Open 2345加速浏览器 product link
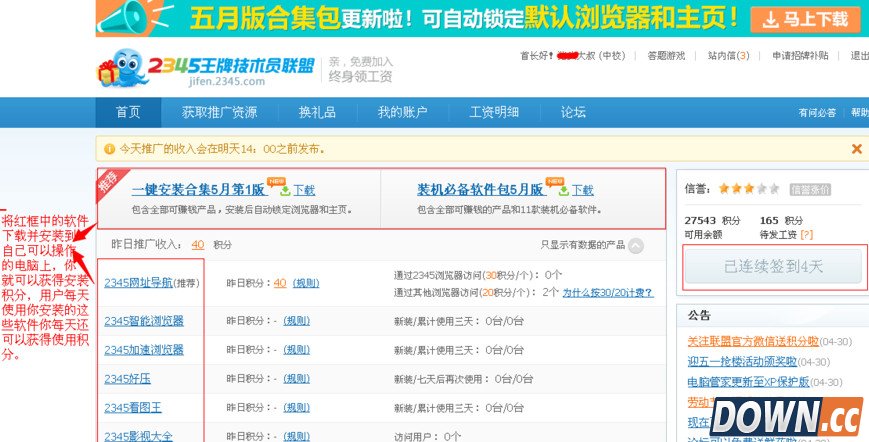 point(144,350)
